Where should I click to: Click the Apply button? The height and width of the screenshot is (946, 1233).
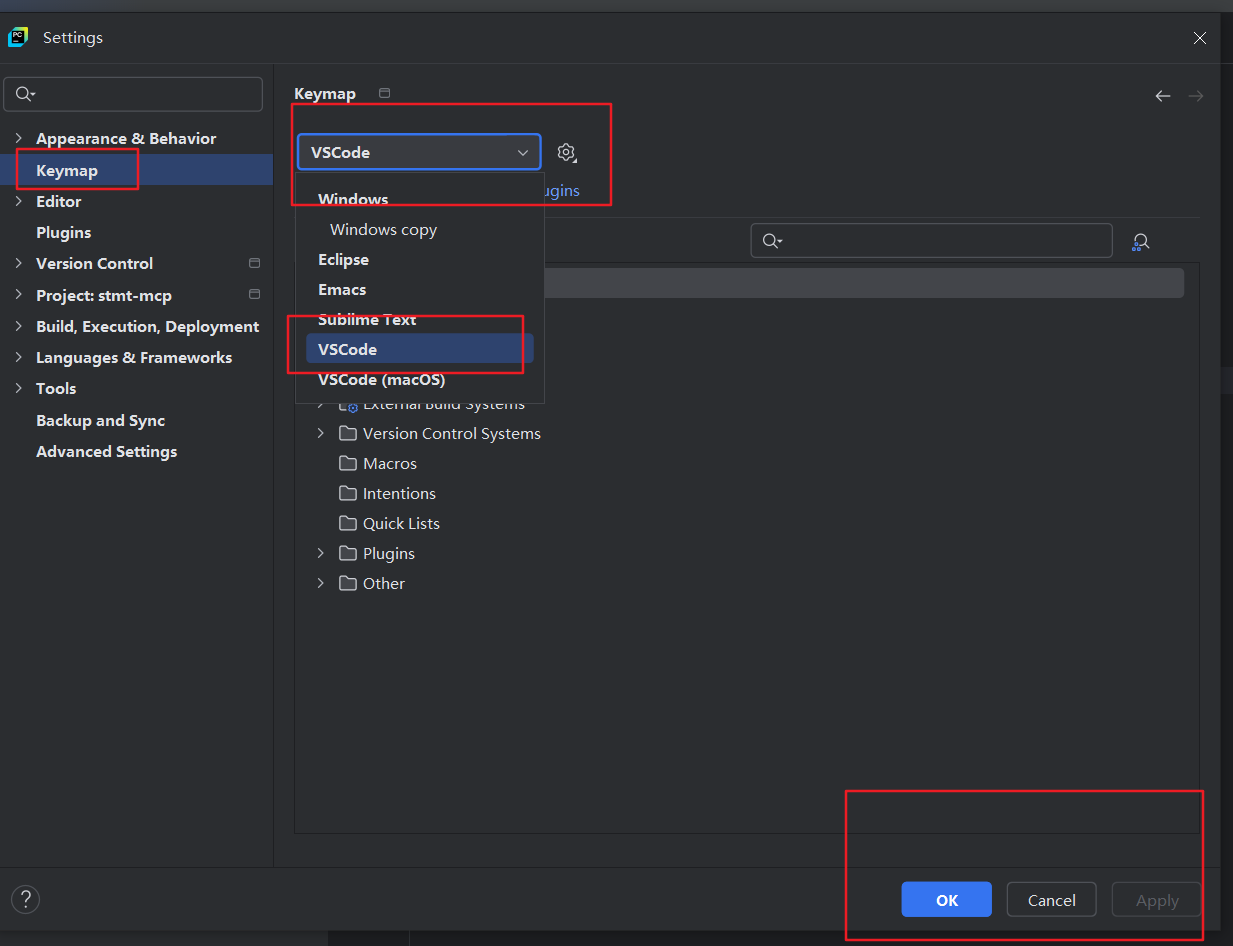1157,900
